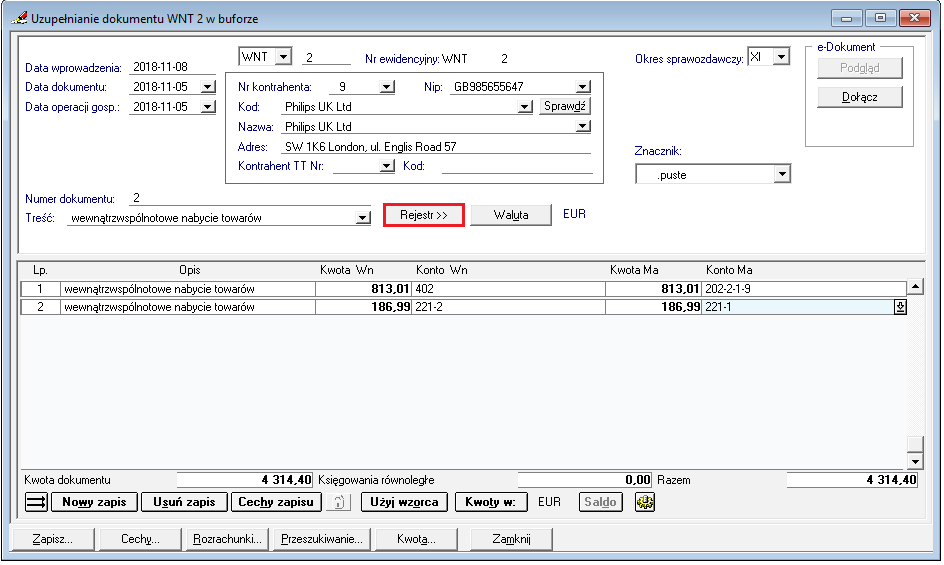Select Konto Wn cell 221-2
This screenshot has width=944, height=565.
[x=509, y=307]
